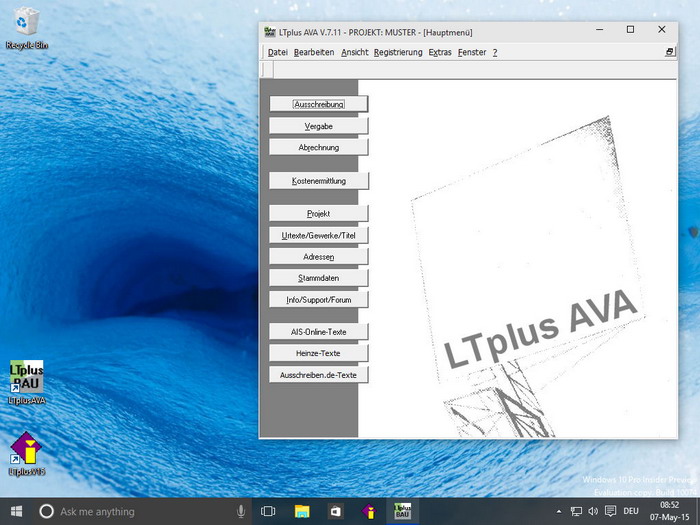Open the Windows Start menu

[17, 512]
